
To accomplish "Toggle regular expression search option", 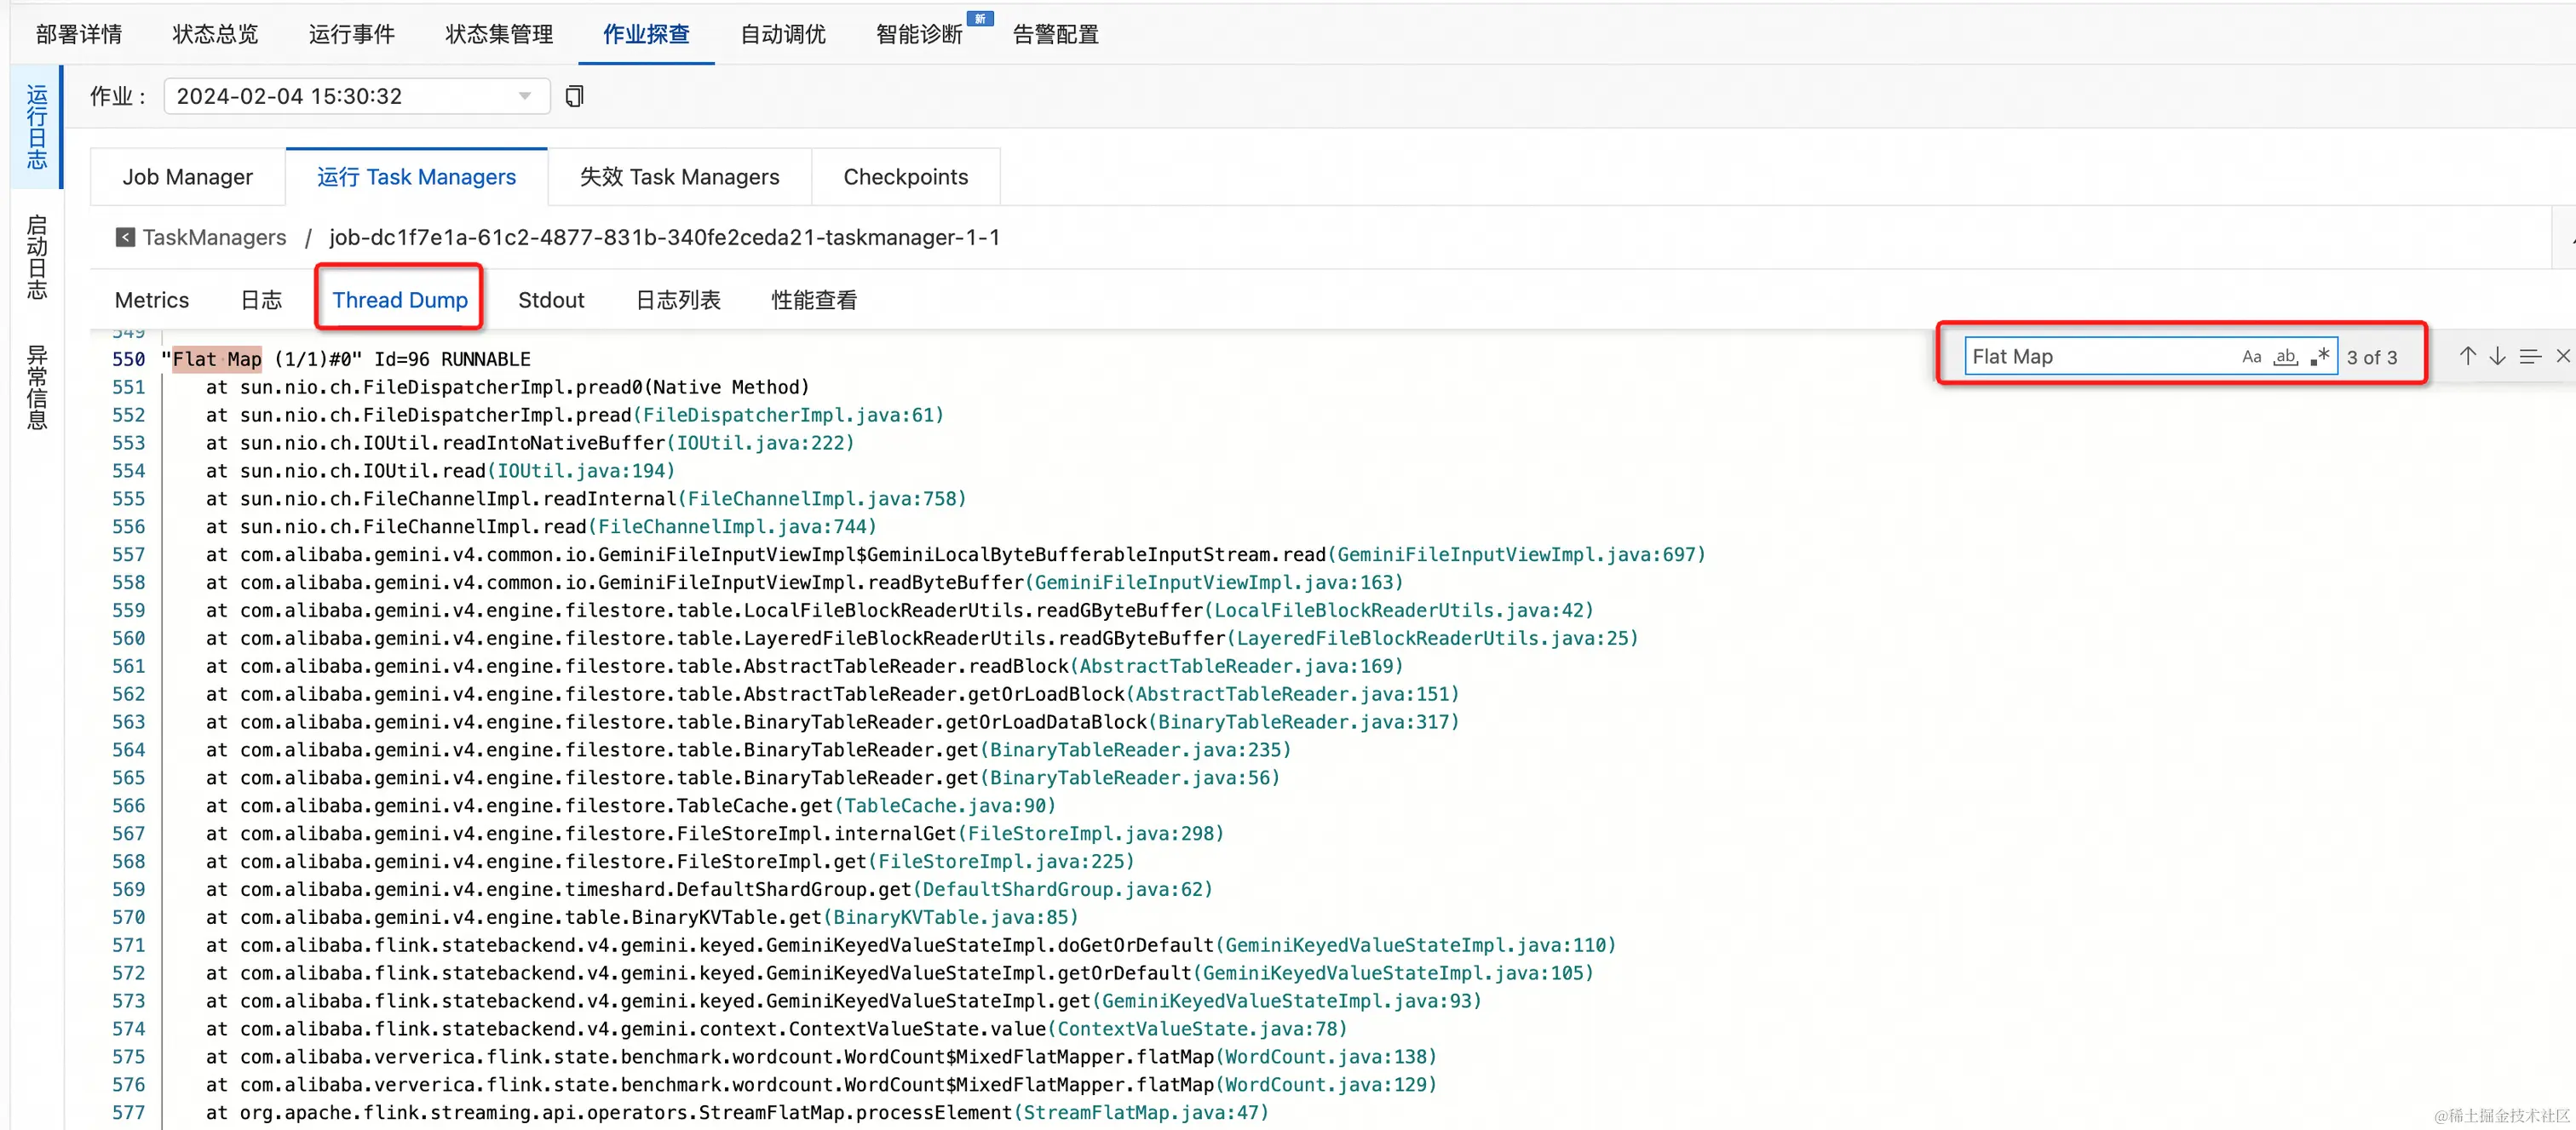I will point(2320,357).
